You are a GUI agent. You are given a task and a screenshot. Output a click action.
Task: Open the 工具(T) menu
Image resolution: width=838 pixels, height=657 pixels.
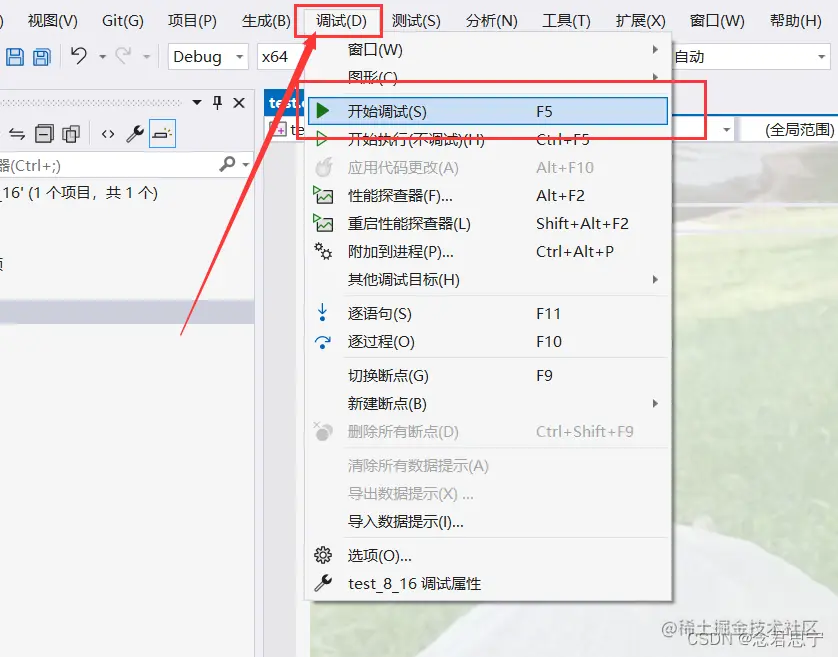coord(565,19)
